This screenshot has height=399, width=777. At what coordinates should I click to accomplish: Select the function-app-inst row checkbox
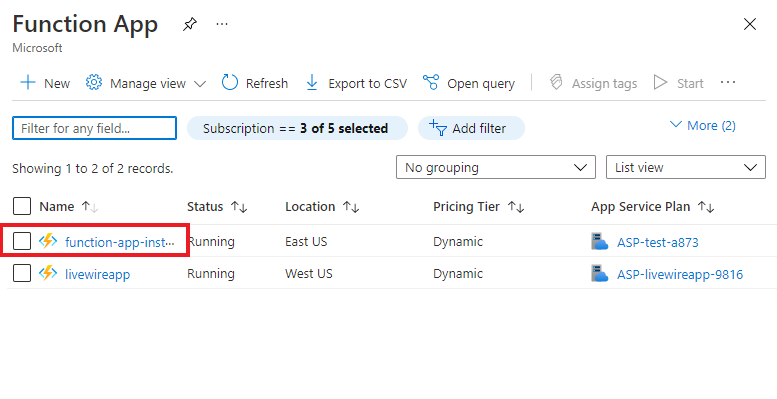pos(22,241)
